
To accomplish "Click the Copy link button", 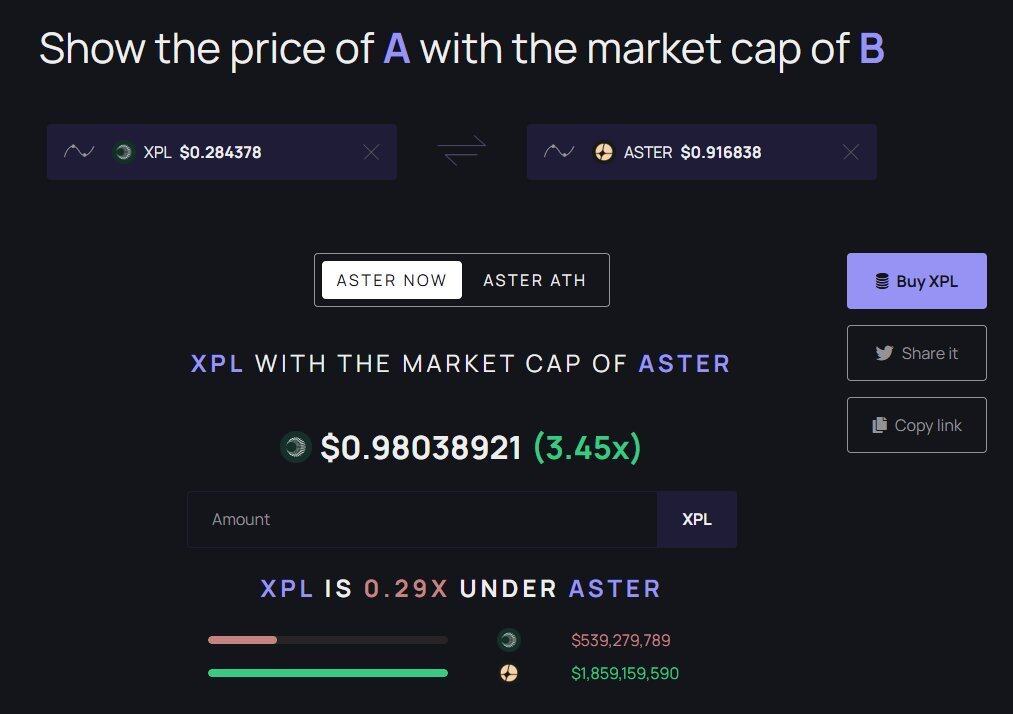I will click(x=916, y=425).
